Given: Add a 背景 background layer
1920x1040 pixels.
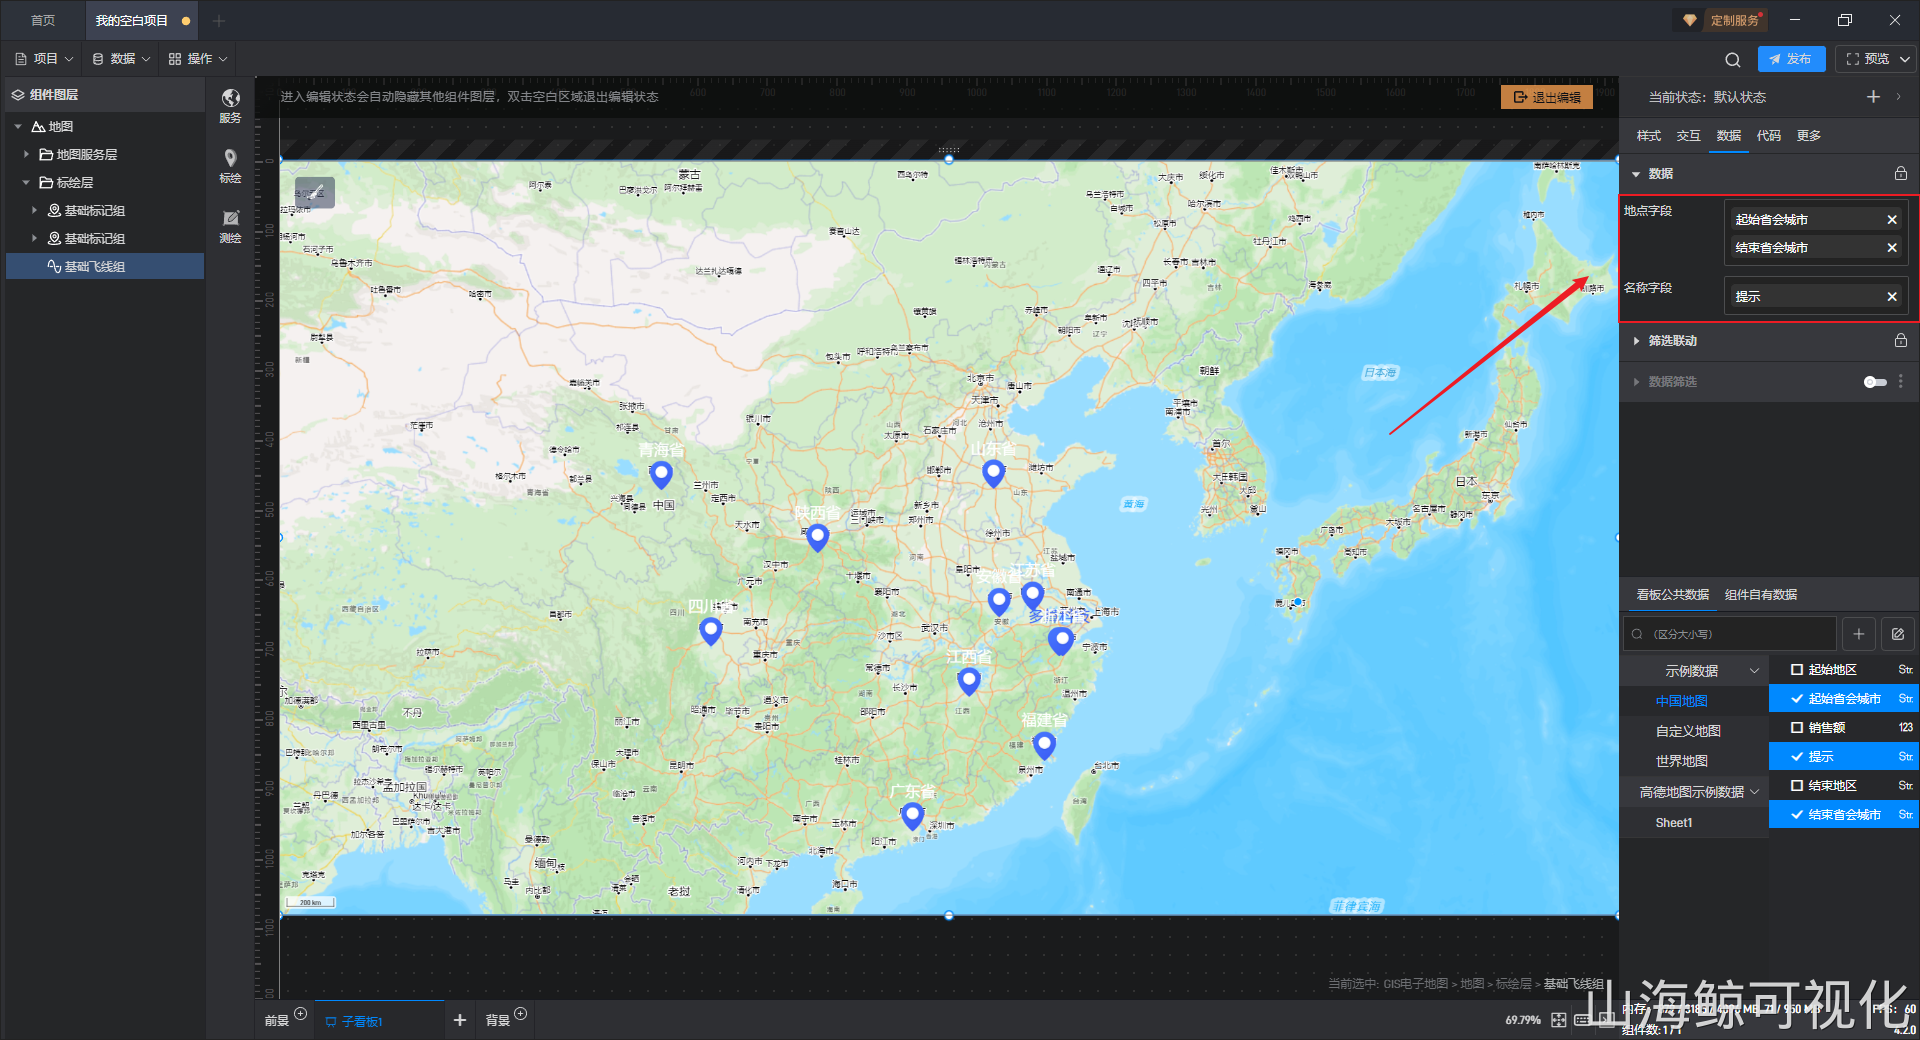Looking at the screenshot, I should (520, 1013).
